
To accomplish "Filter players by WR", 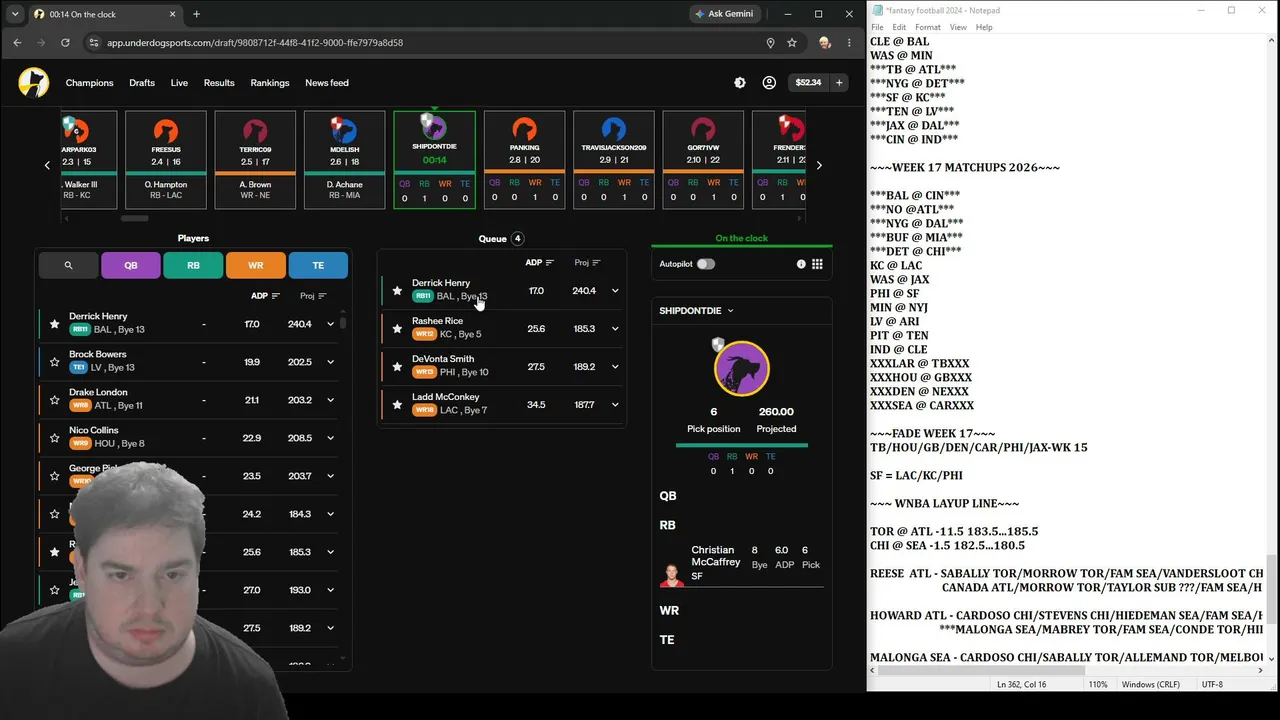I will (x=256, y=265).
